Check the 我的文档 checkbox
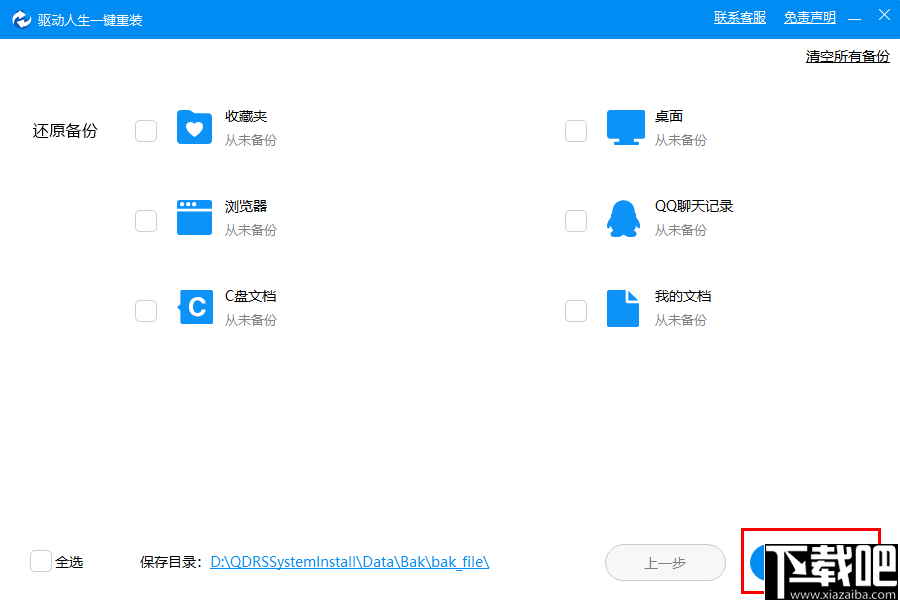This screenshot has width=900, height=600. (575, 311)
